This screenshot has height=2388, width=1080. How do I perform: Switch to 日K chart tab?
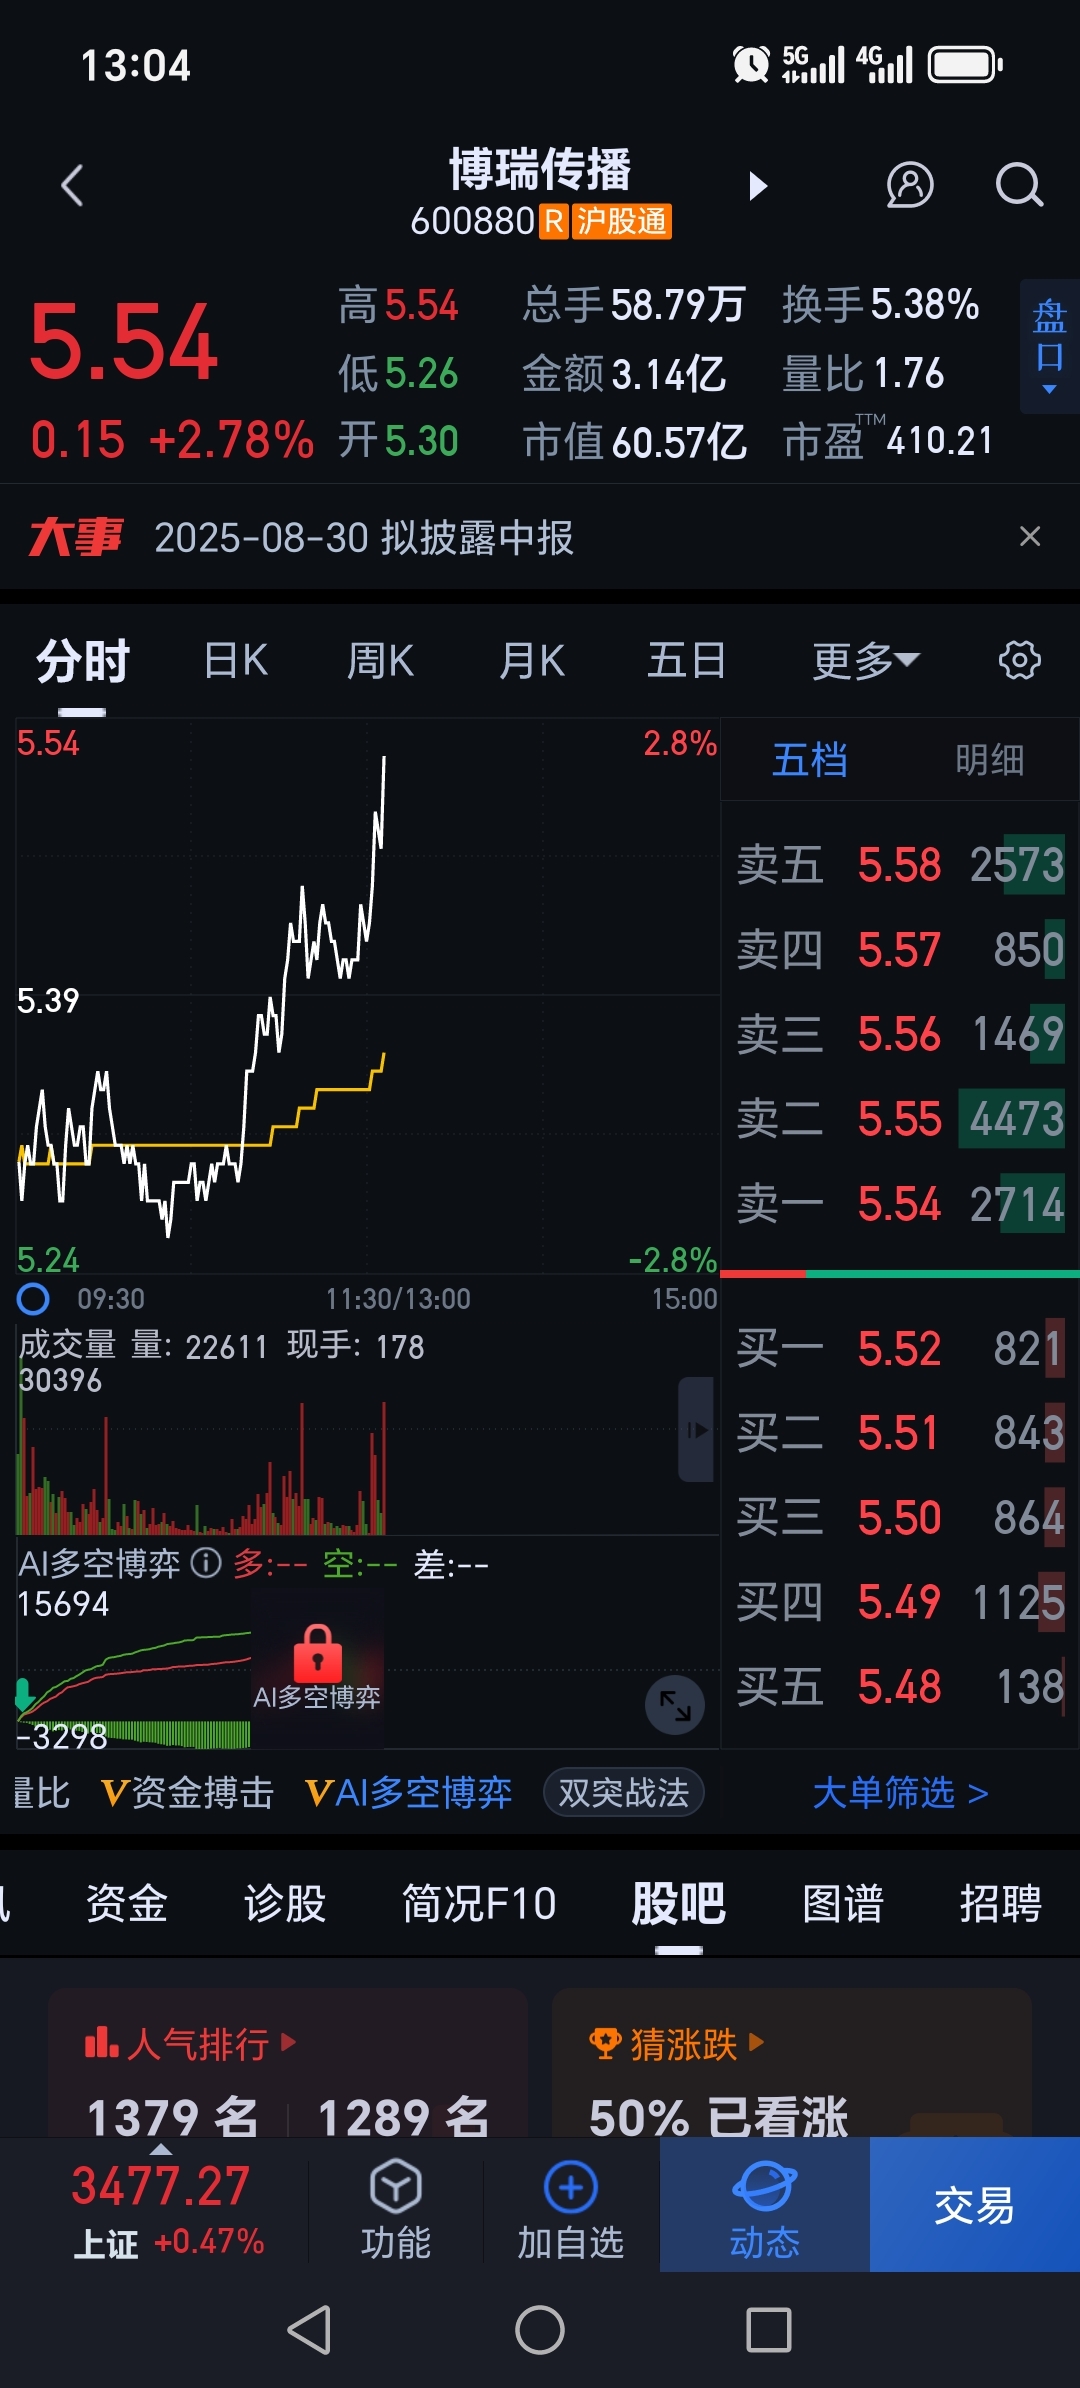click(236, 661)
